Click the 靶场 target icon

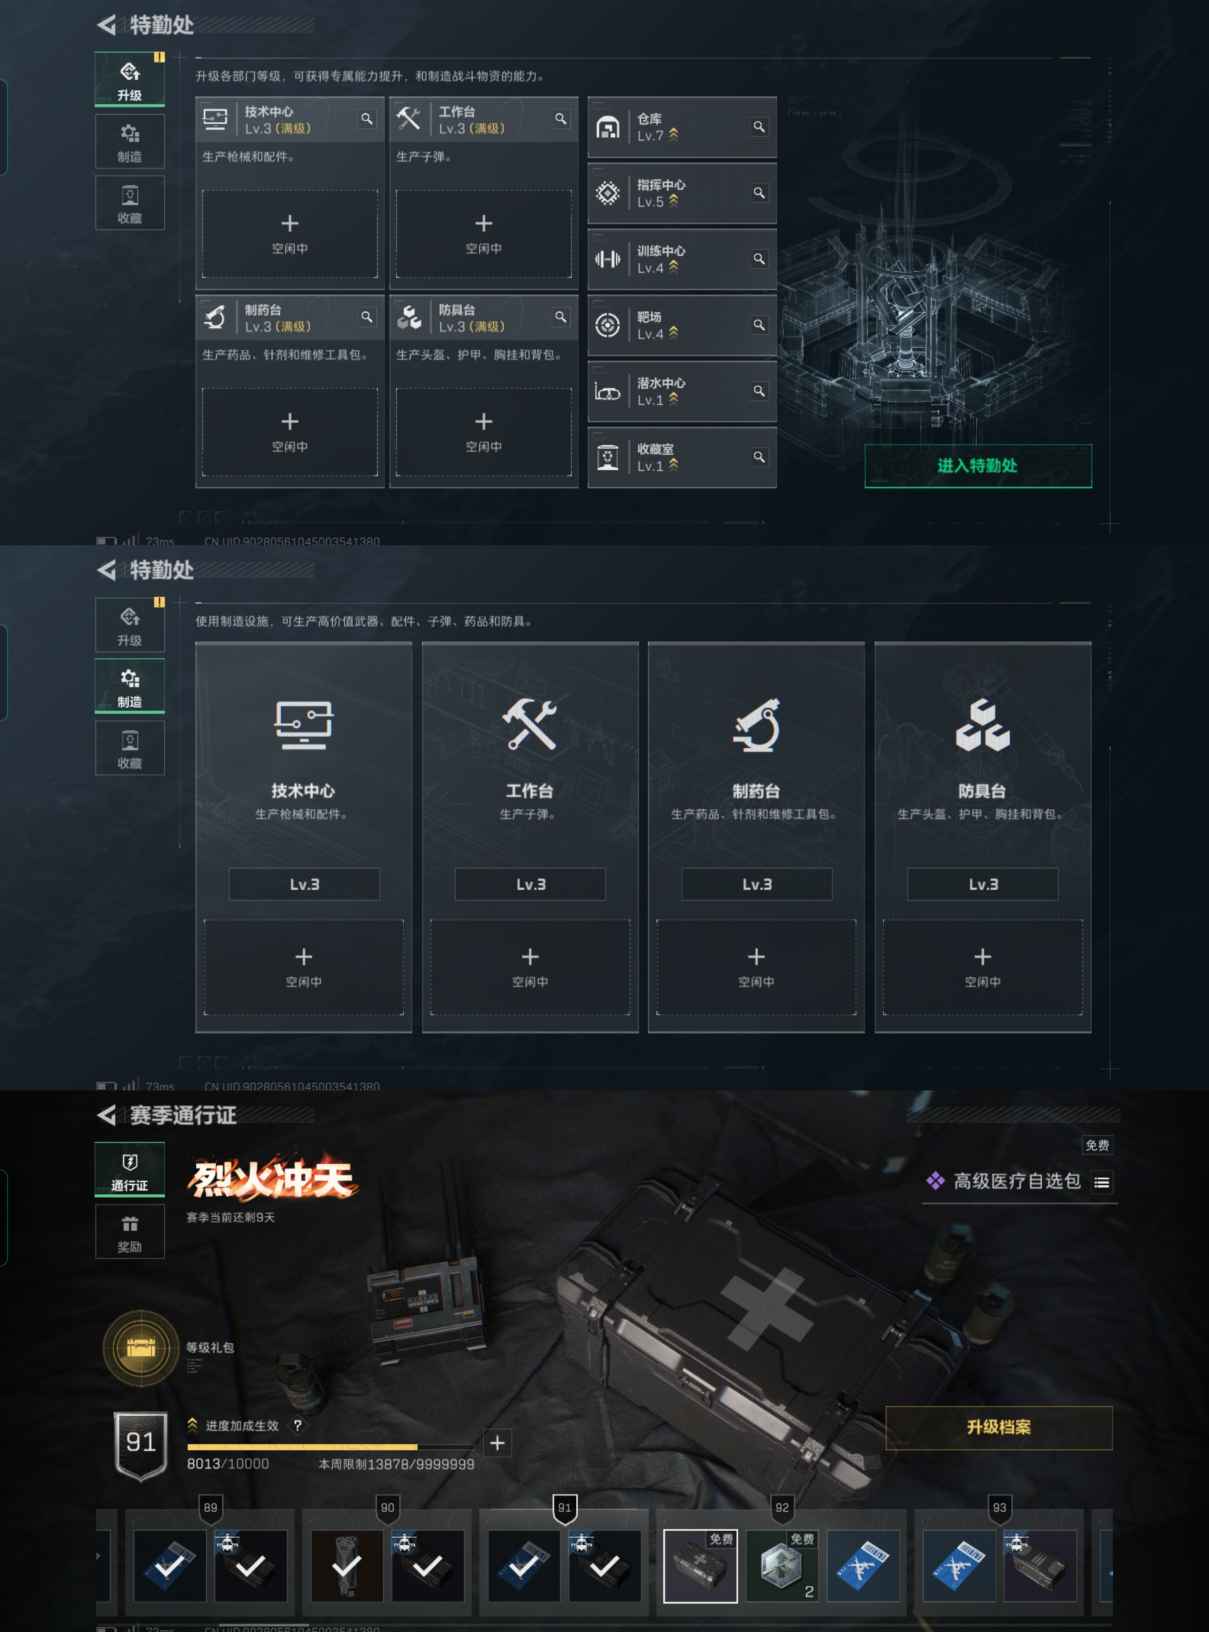tap(607, 325)
